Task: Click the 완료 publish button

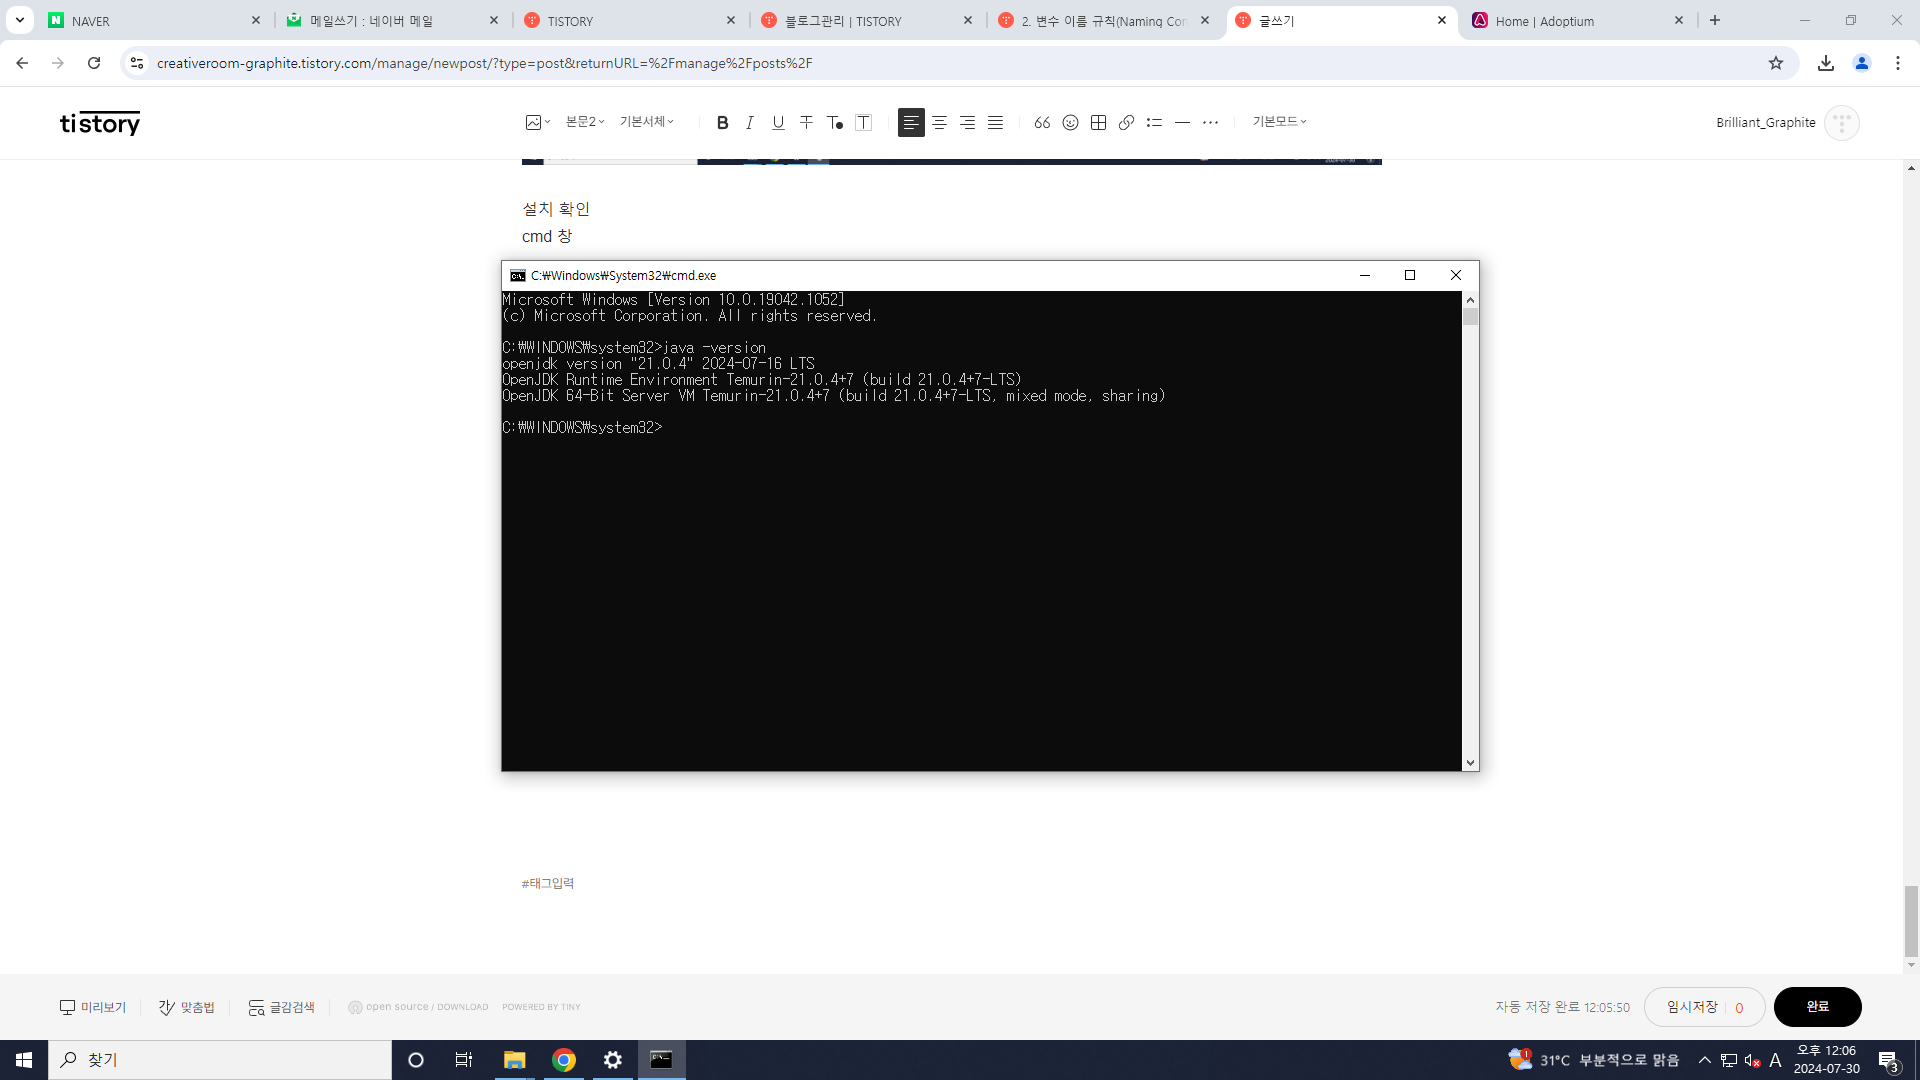Action: [x=1817, y=1007]
